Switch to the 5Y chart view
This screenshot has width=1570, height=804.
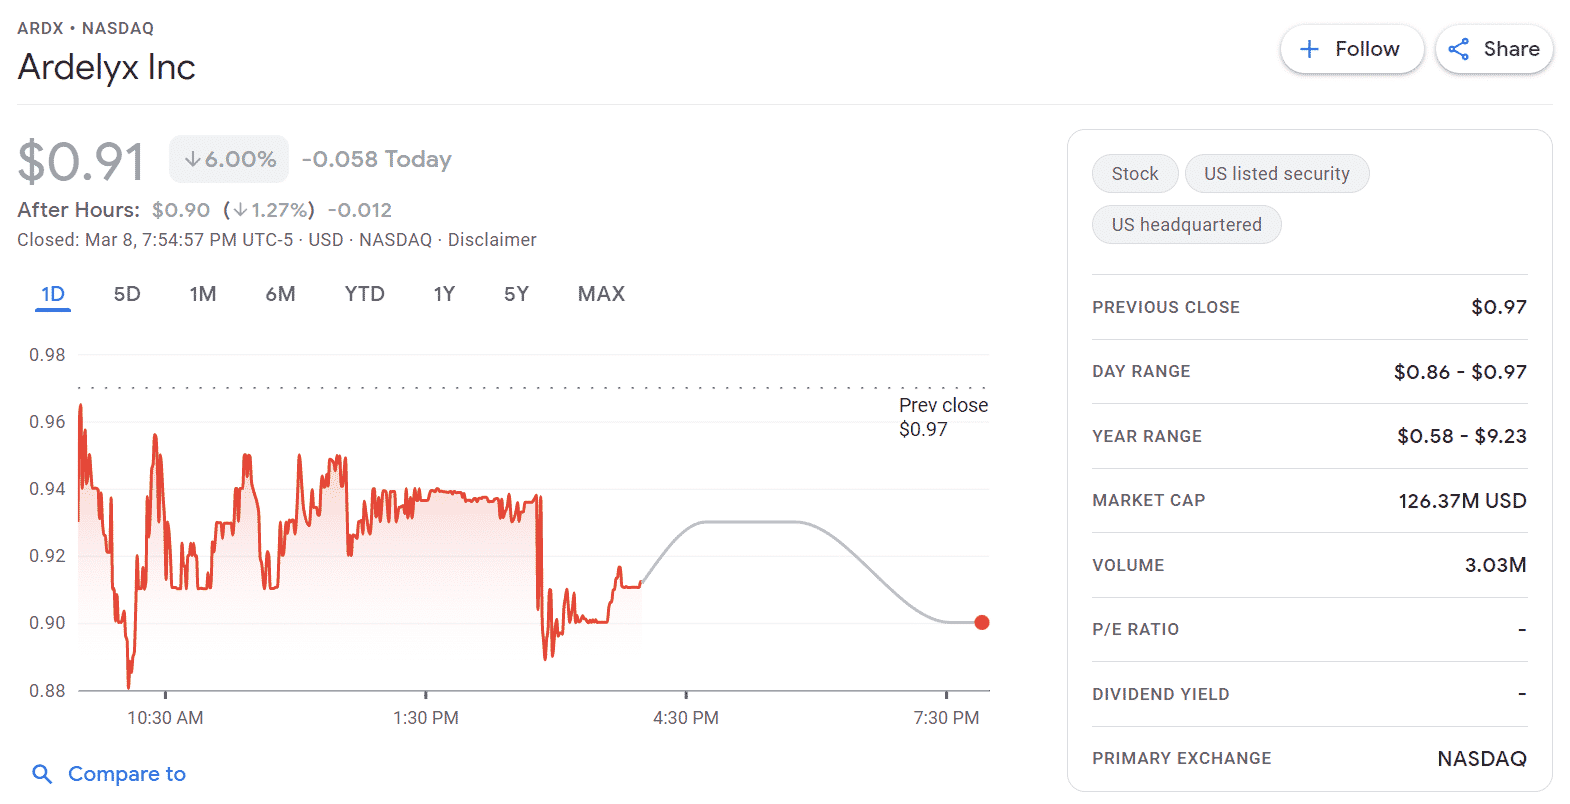[x=516, y=294]
